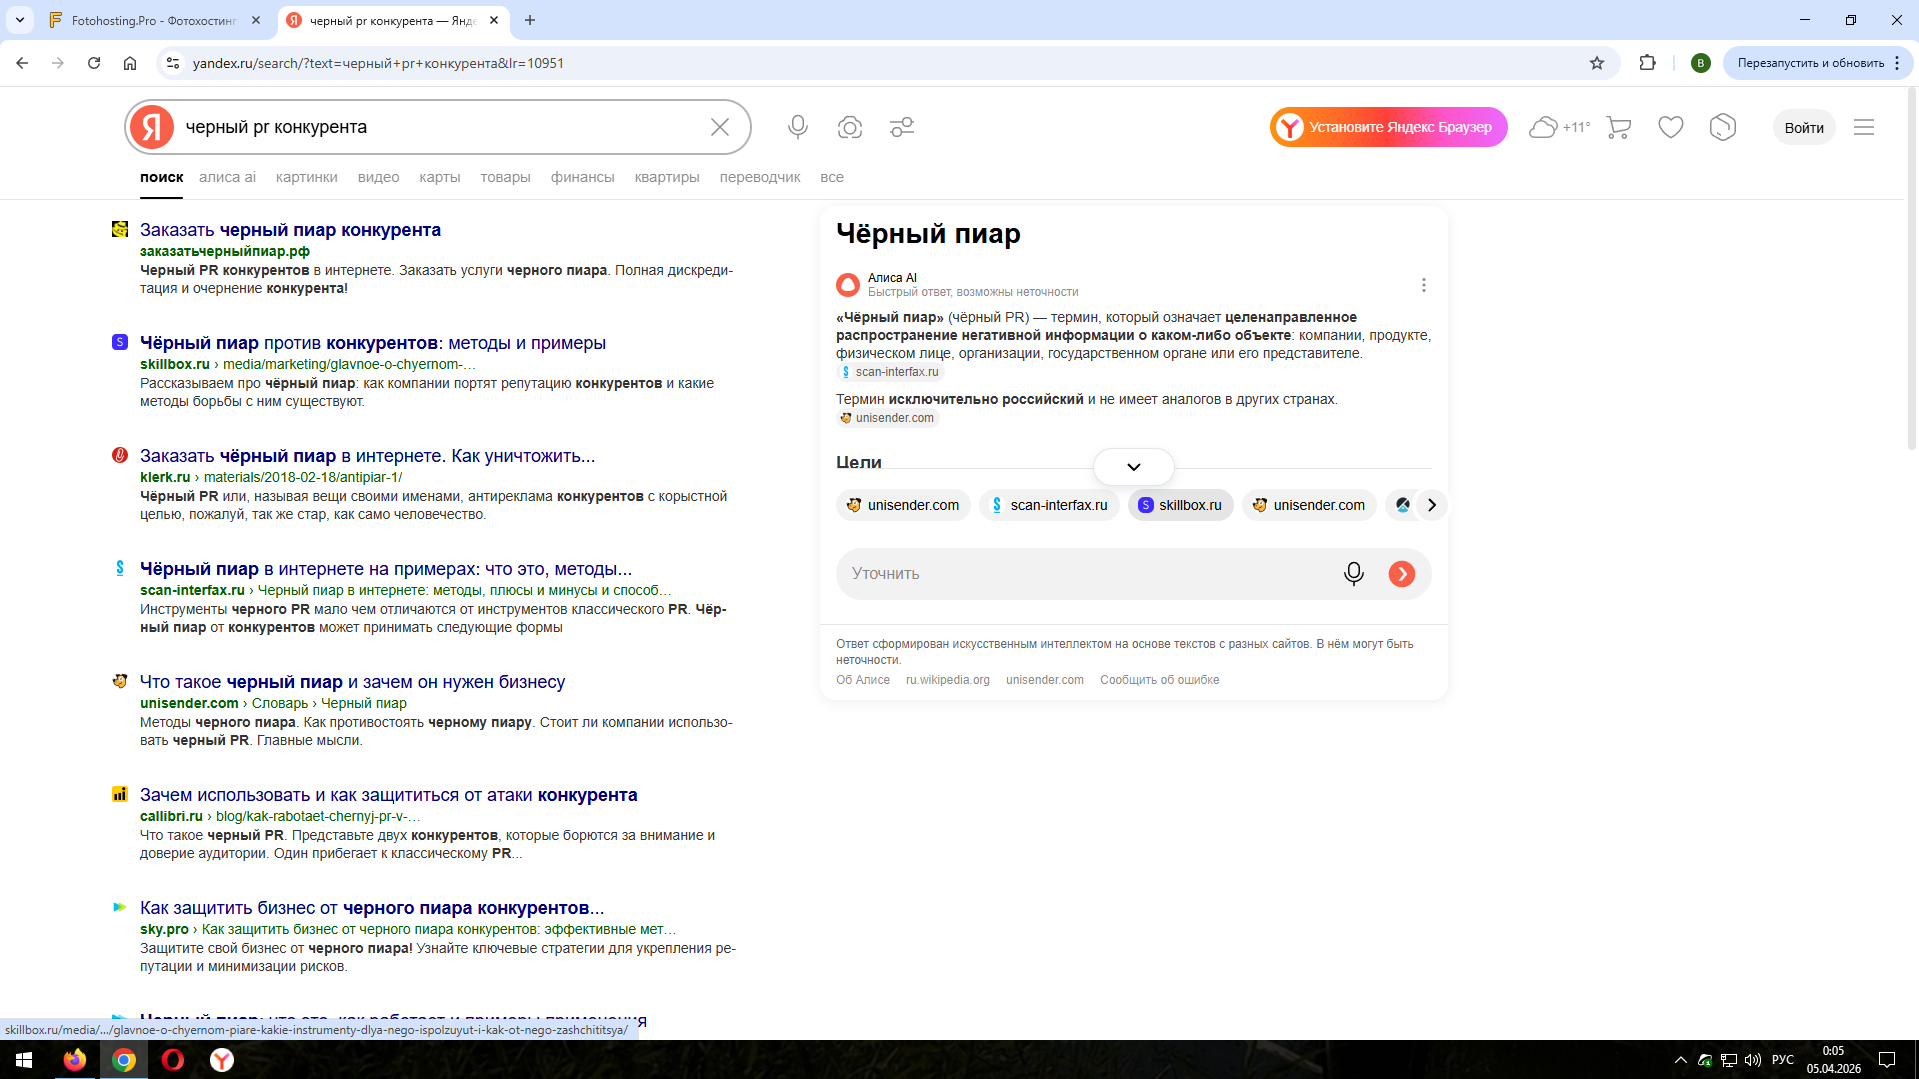The height and width of the screenshot is (1079, 1919).
Task: Open skillbox.ru result about чёрный пиар
Action: click(x=372, y=343)
